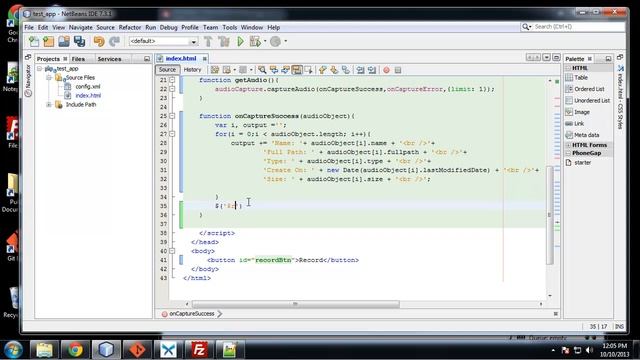The height and width of the screenshot is (360, 640).
Task: Click the New File toolbar icon
Action: click(34, 41)
